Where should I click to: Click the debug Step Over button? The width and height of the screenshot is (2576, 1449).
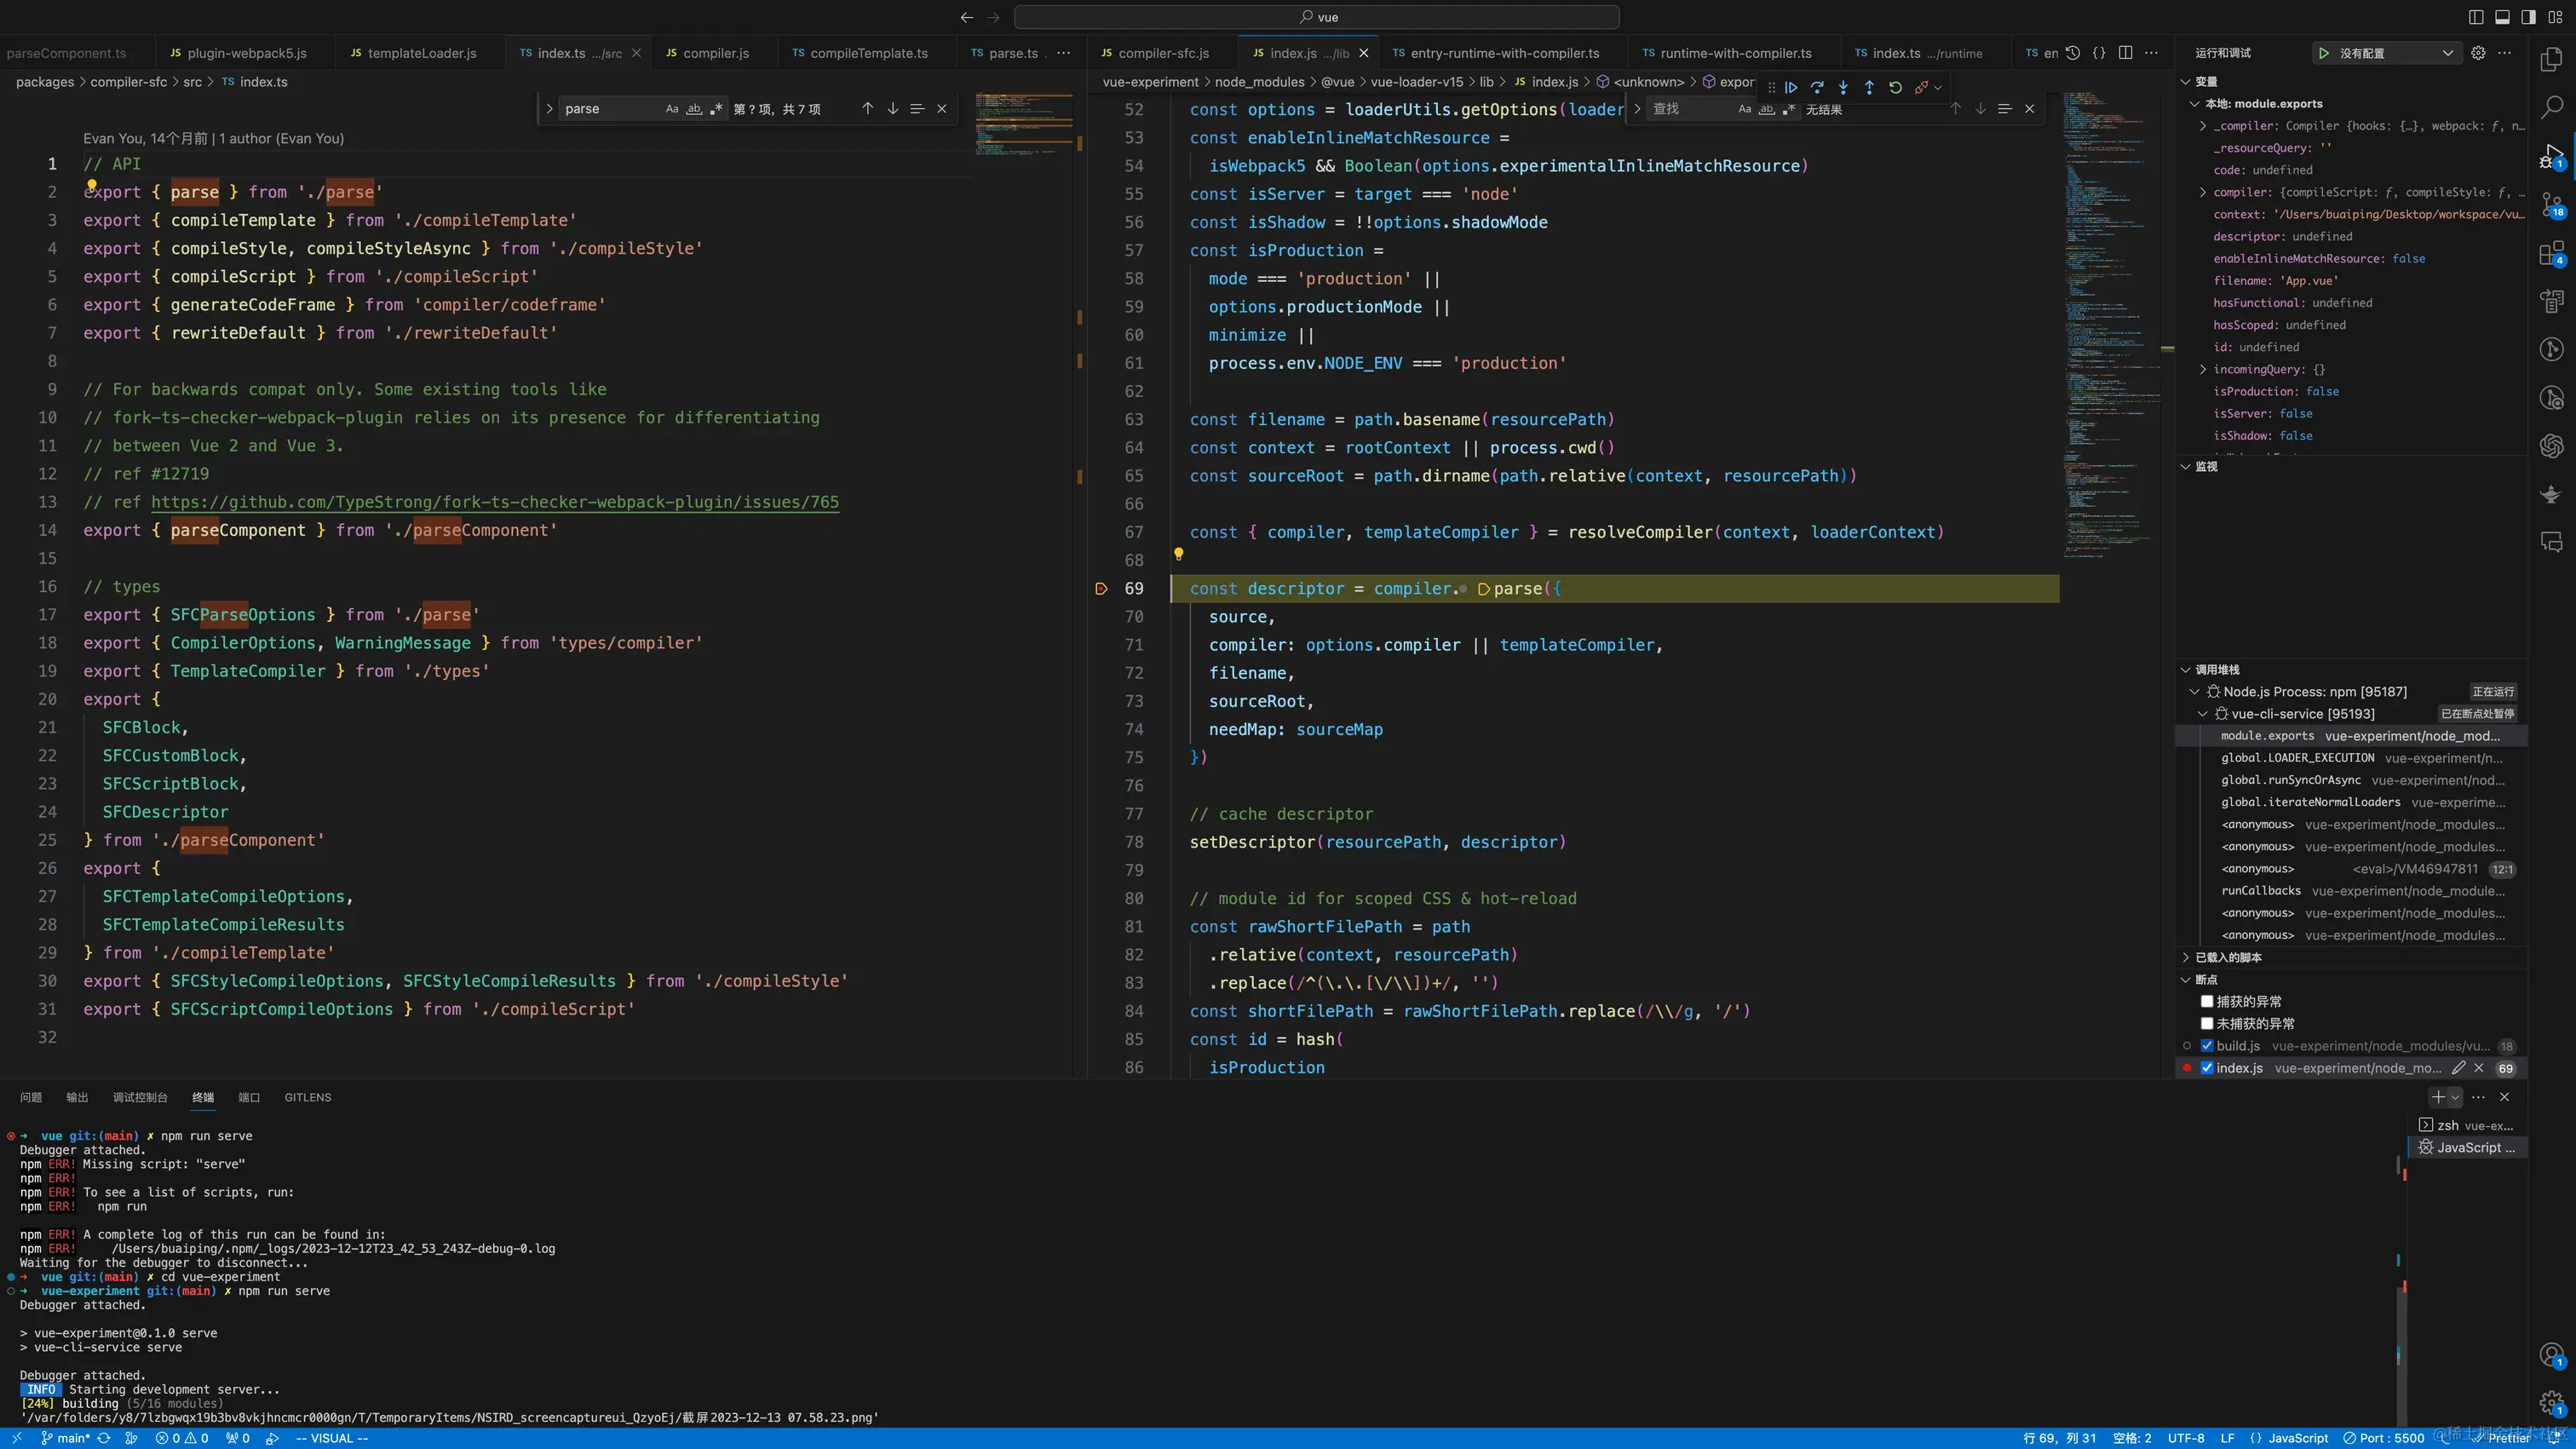pos(1817,87)
